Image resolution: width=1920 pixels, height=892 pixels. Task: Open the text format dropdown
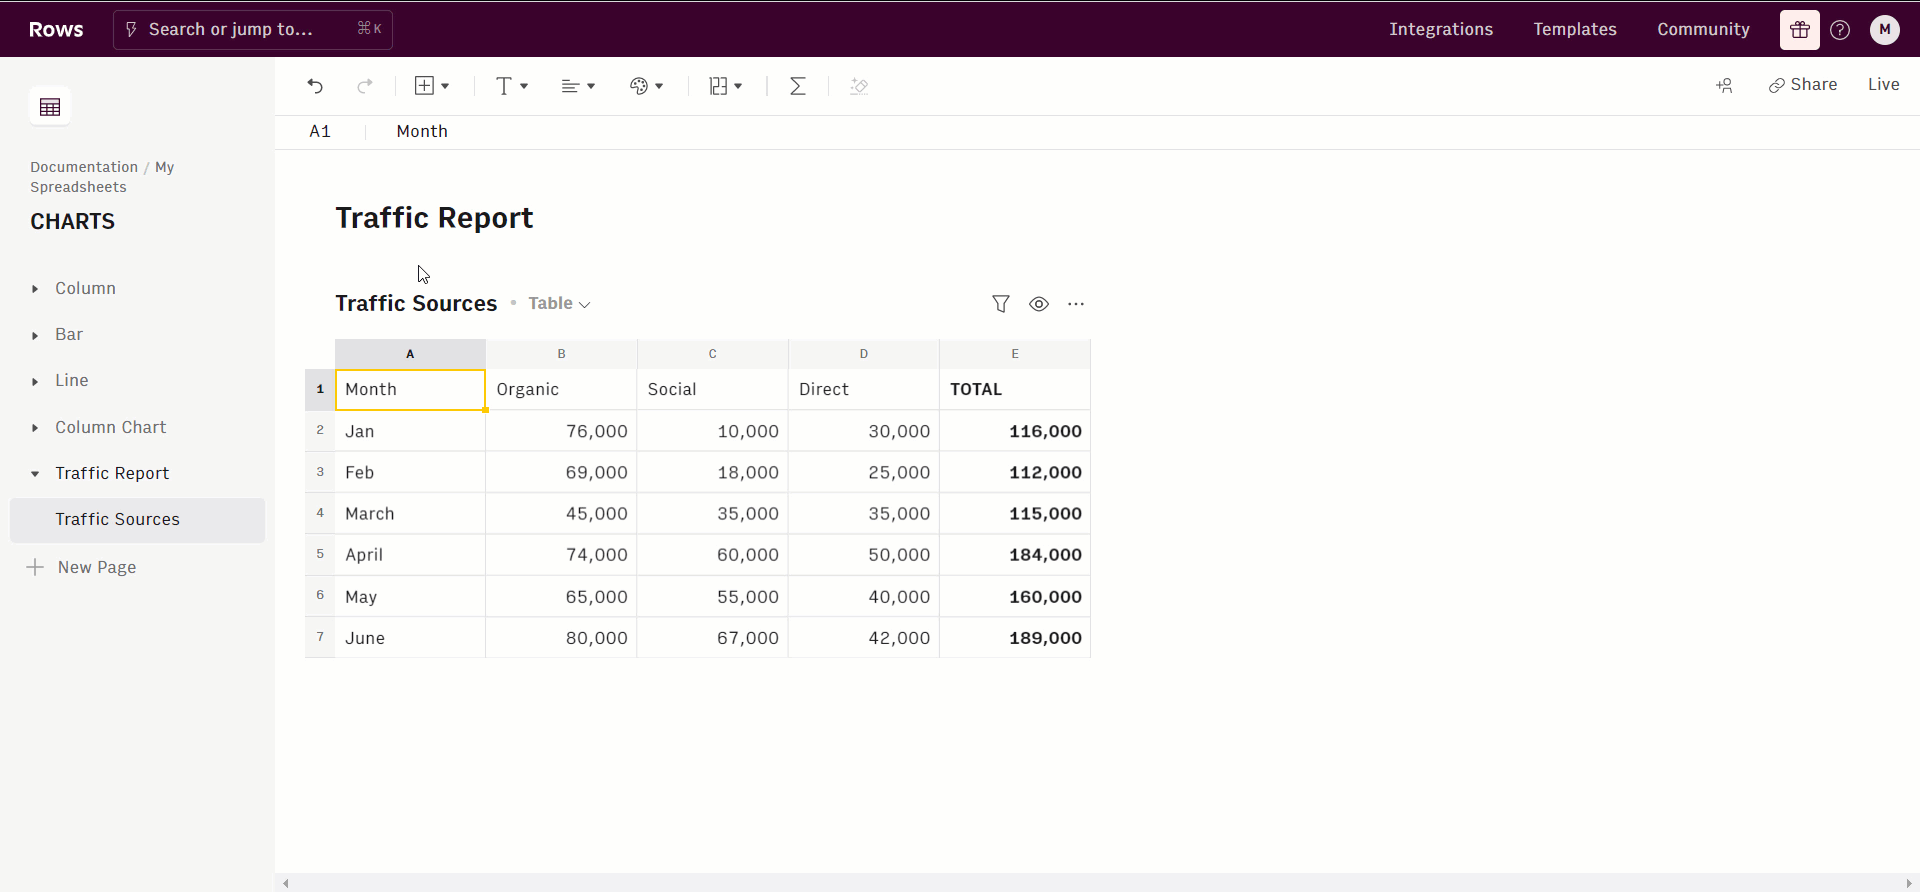(511, 86)
